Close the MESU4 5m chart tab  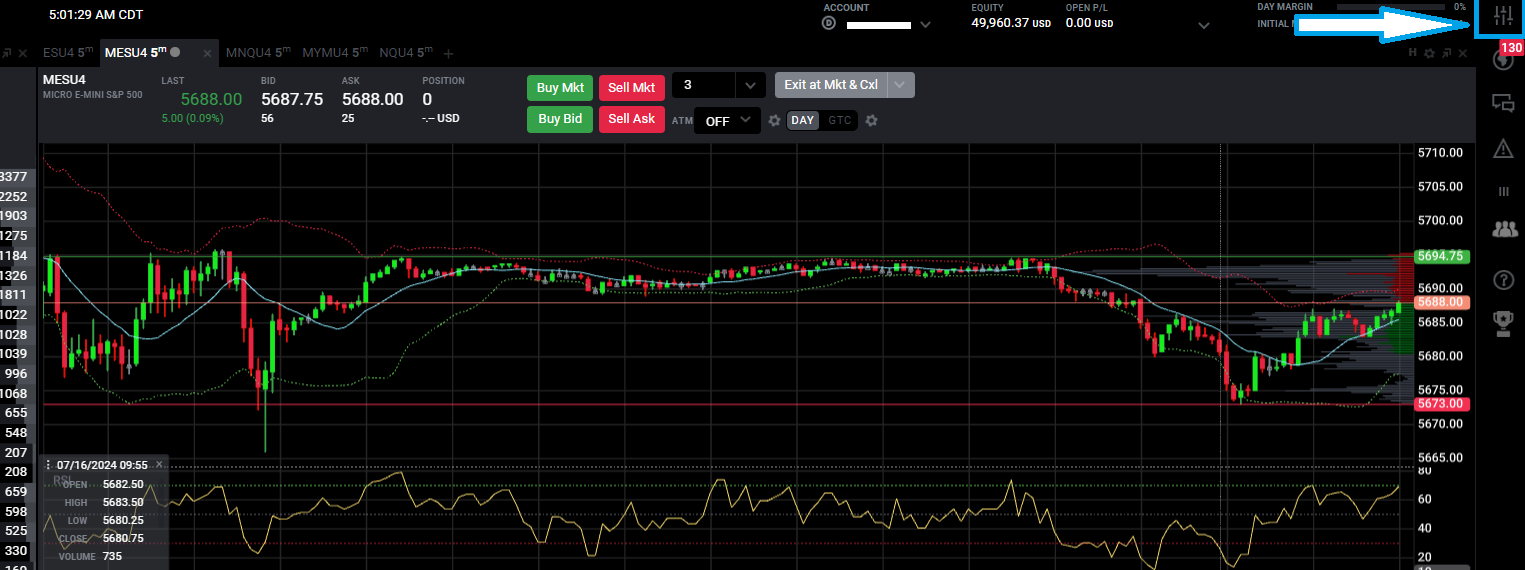(208, 53)
